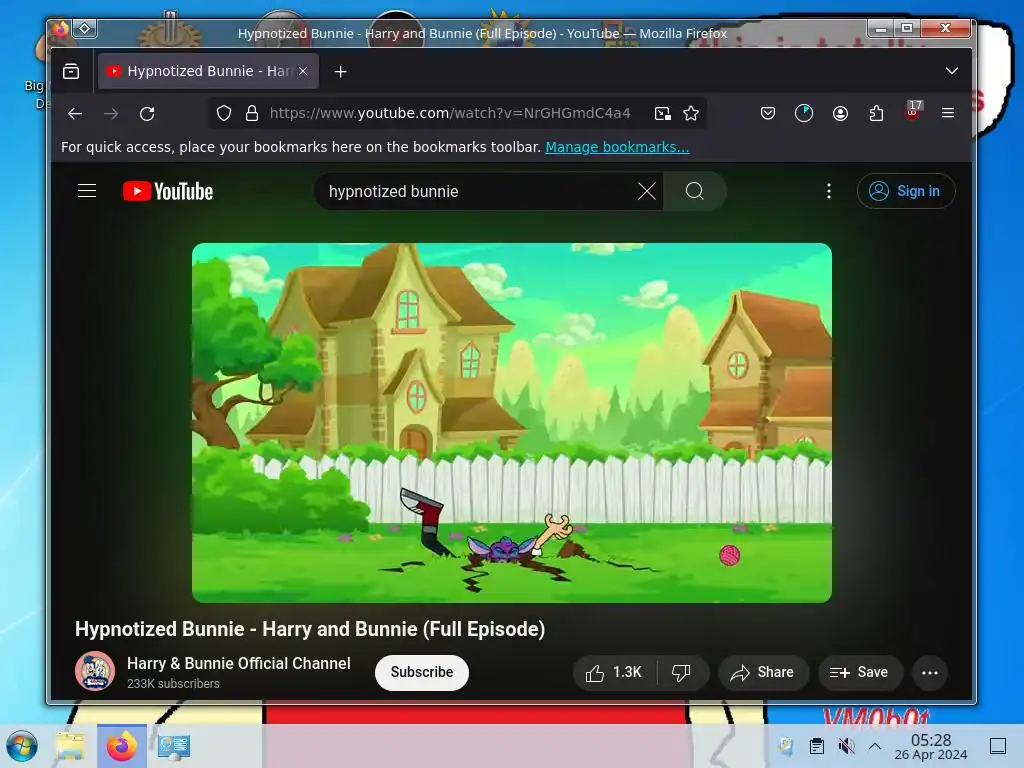Reload the current YouTube page
Viewport: 1024px width, 768px height.
click(147, 114)
